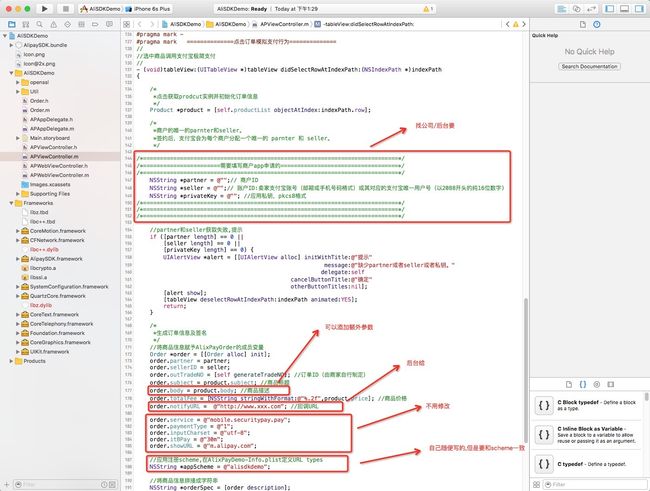Expand Main.storyboard
Viewport: 650px width, 491px height.
[18, 138]
